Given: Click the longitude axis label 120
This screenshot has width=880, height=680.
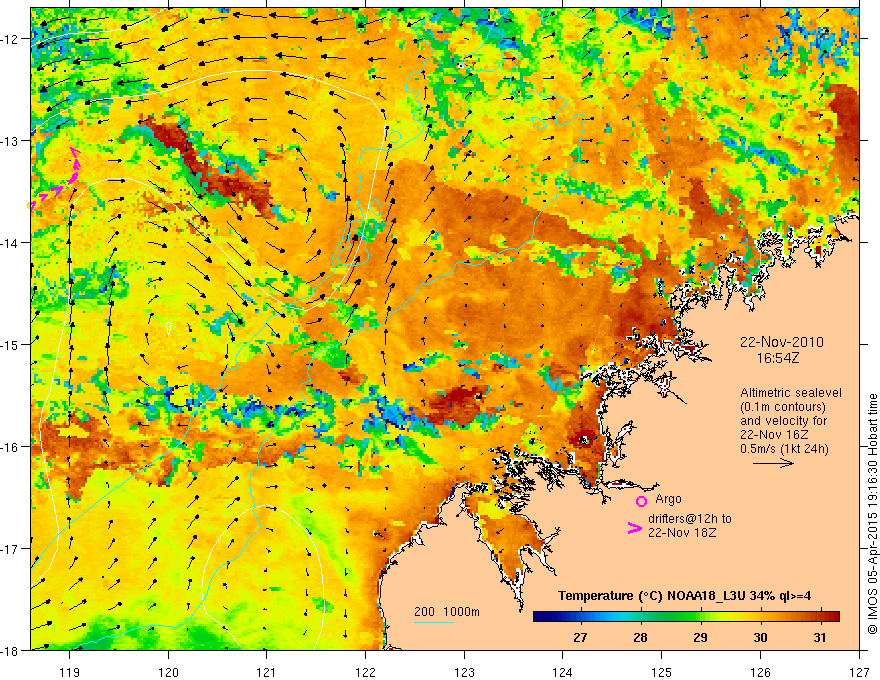Looking at the screenshot, I should click(168, 672).
